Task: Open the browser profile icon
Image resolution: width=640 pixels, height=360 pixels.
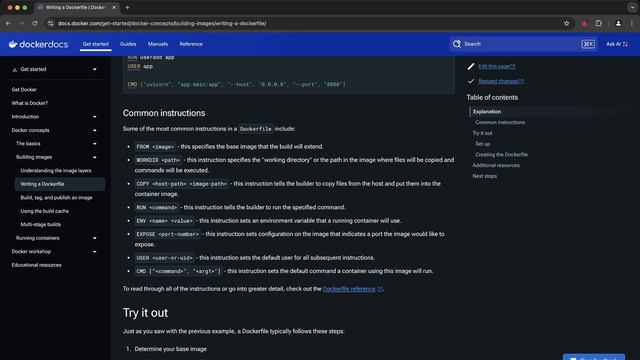Action: [x=618, y=24]
